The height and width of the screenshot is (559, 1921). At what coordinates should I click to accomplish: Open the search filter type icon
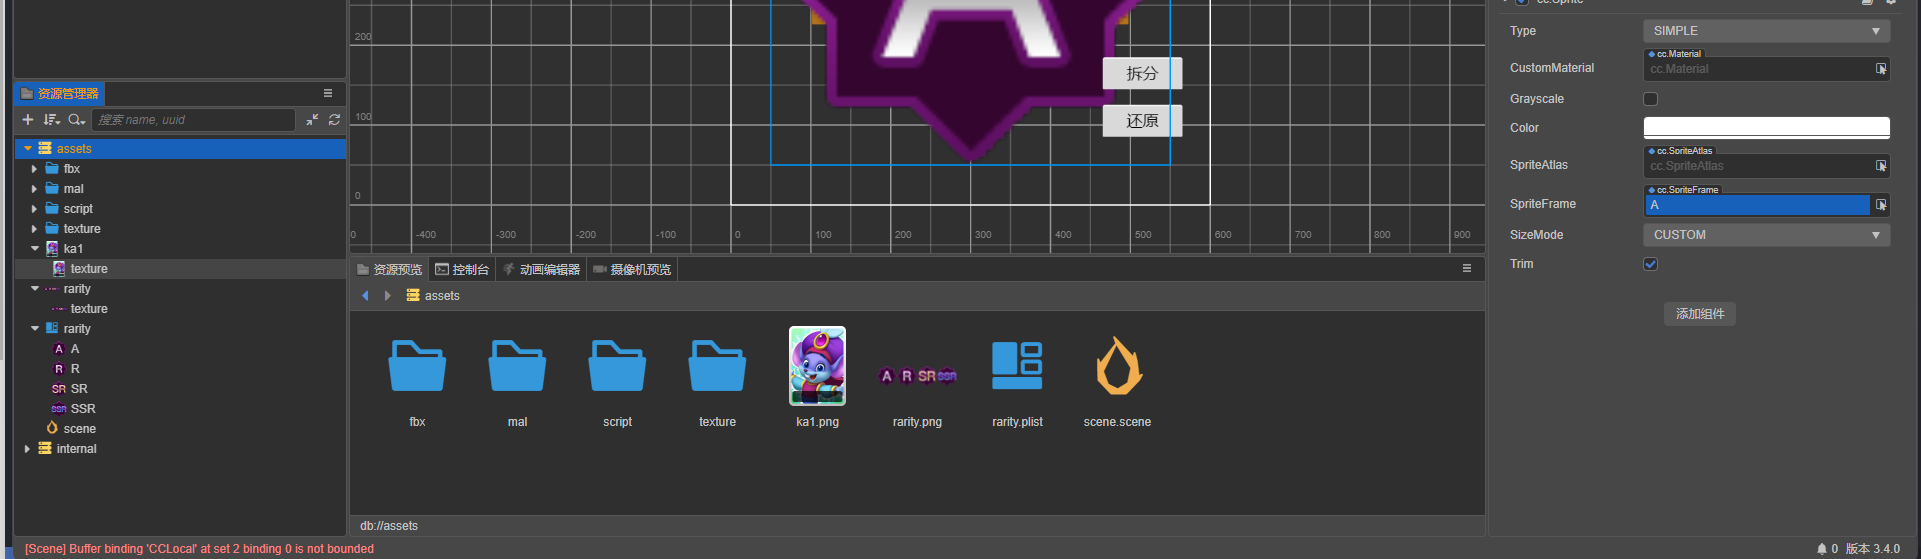click(x=76, y=119)
